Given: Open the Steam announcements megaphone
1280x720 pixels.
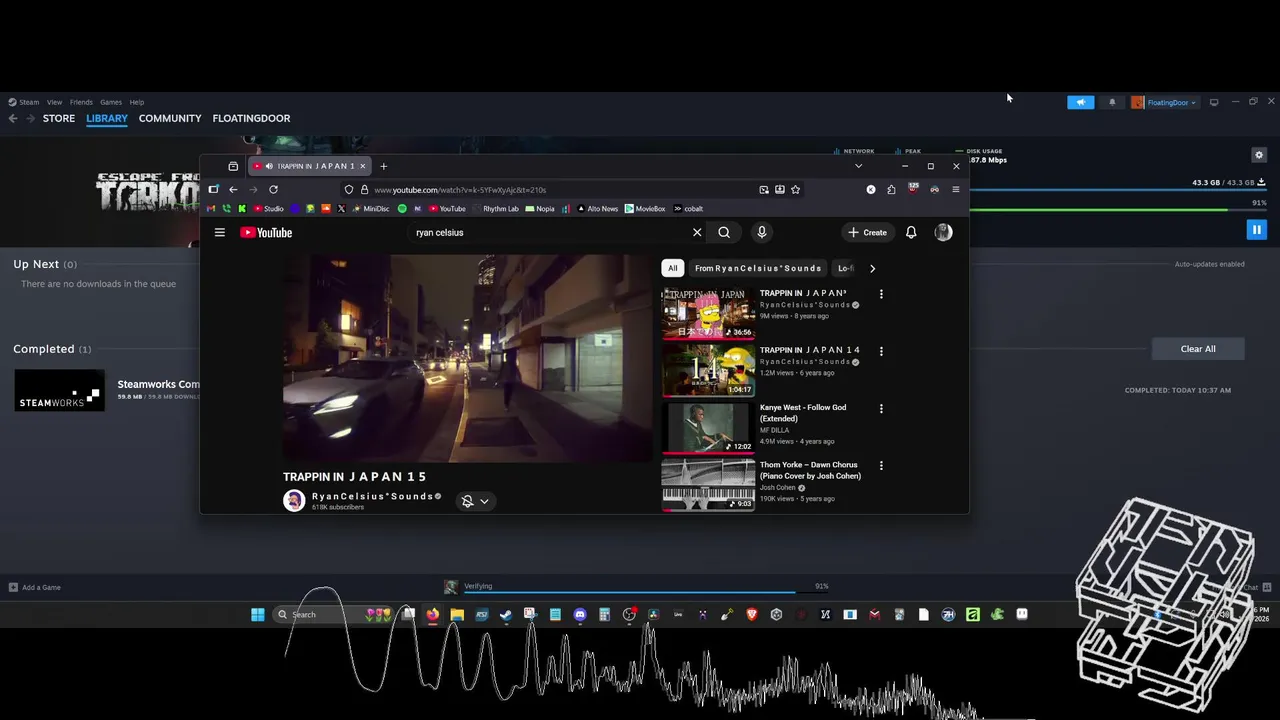Looking at the screenshot, I should point(1080,102).
